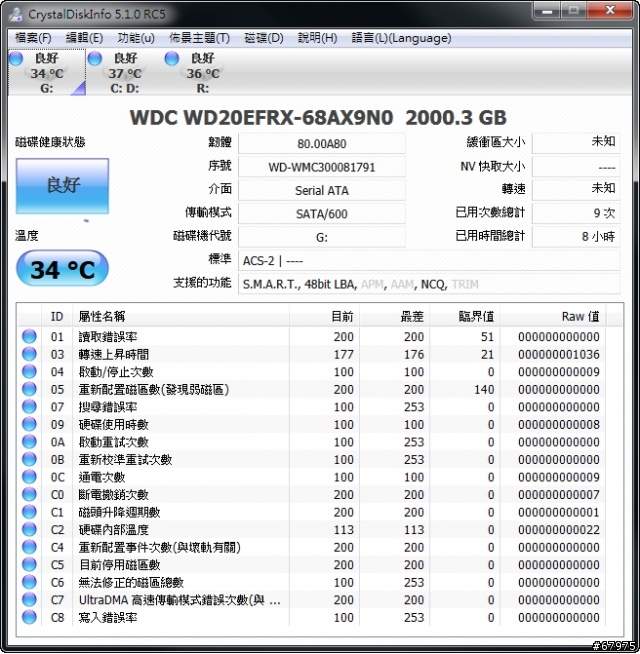640x654 pixels.
Task: Click the drive letter field G:
Action: (322, 237)
